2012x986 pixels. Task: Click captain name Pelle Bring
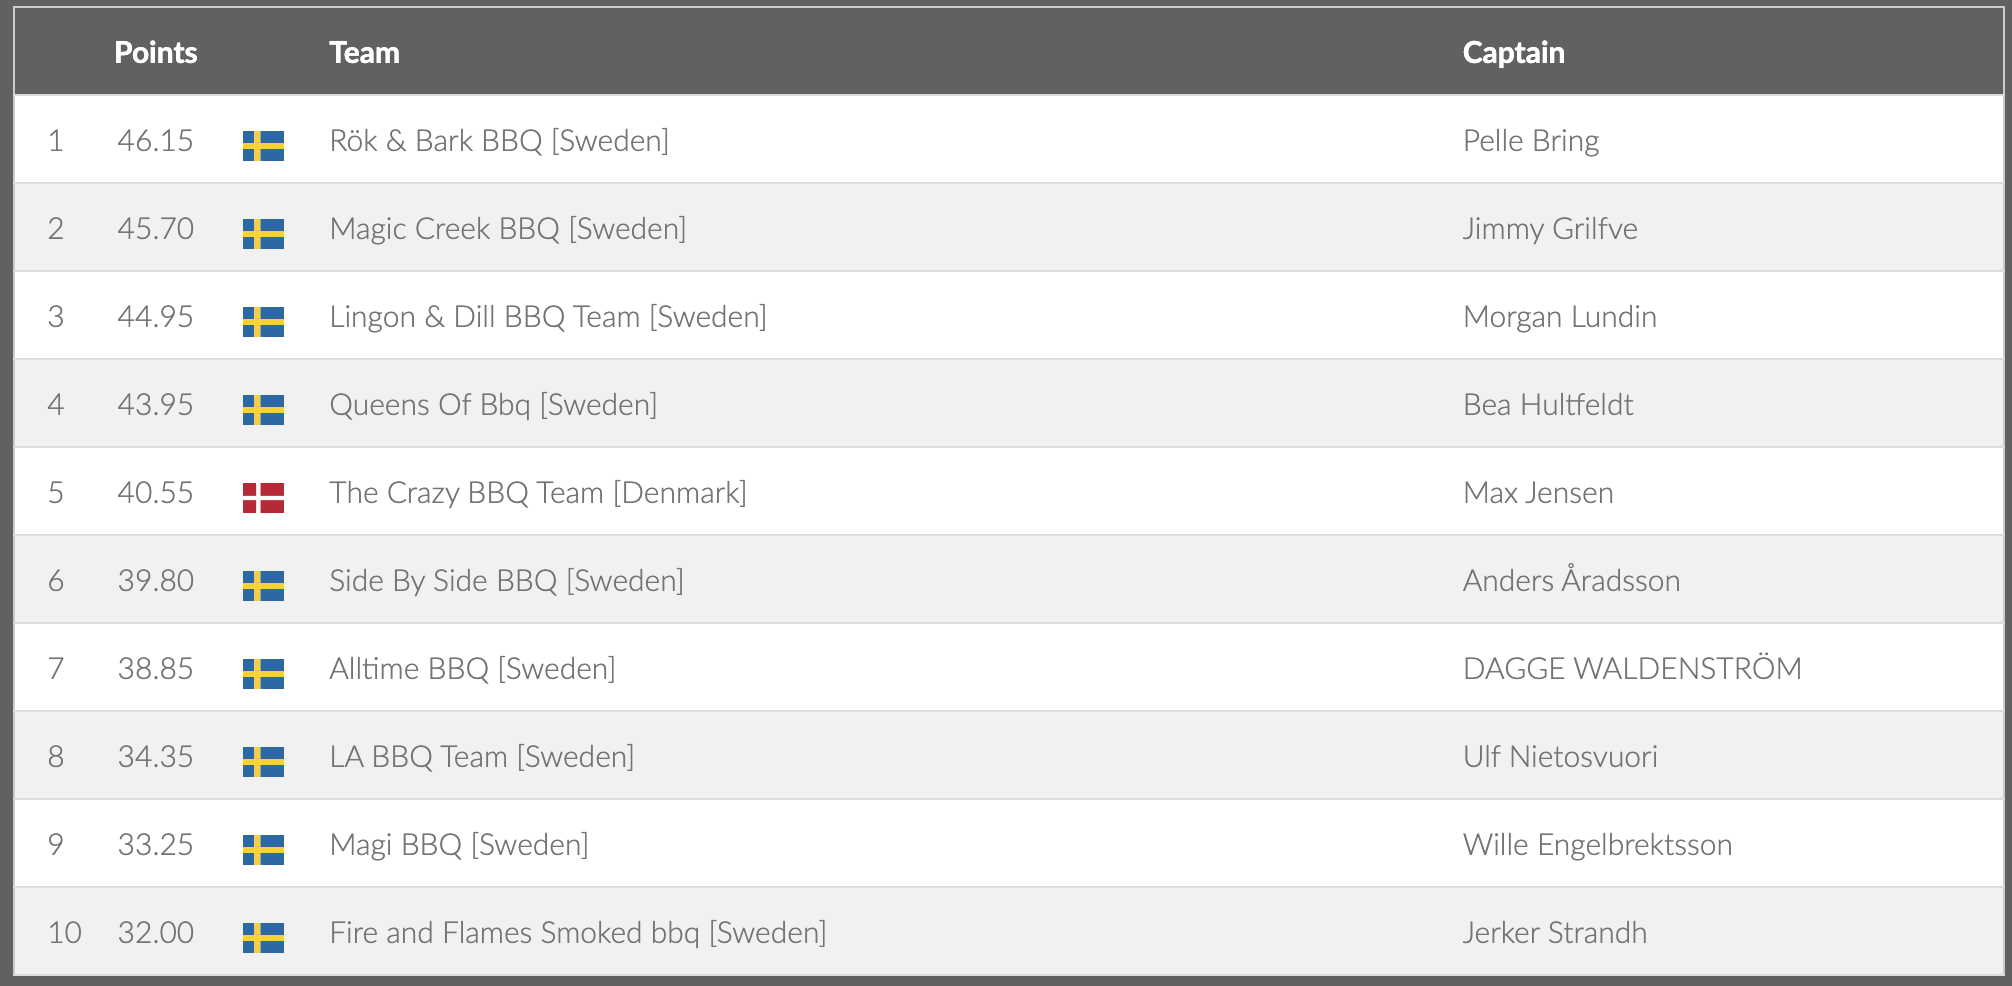click(1530, 141)
